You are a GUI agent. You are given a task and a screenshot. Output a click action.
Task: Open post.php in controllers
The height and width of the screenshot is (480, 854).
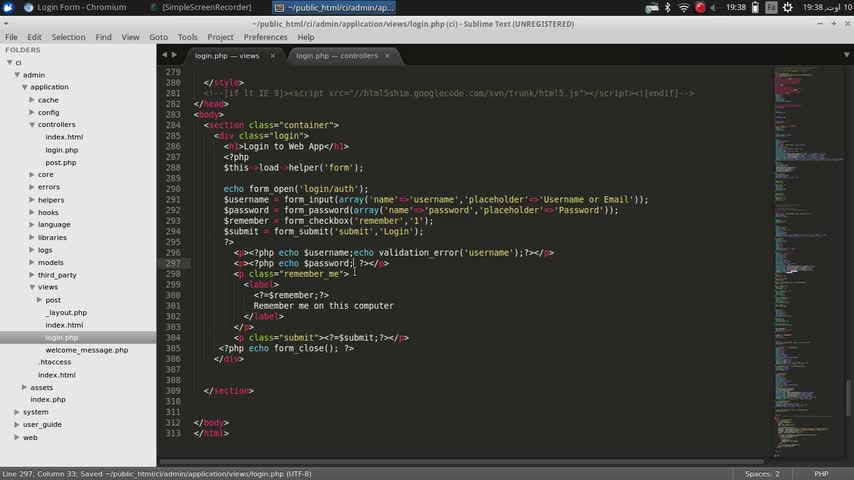tap(61, 162)
